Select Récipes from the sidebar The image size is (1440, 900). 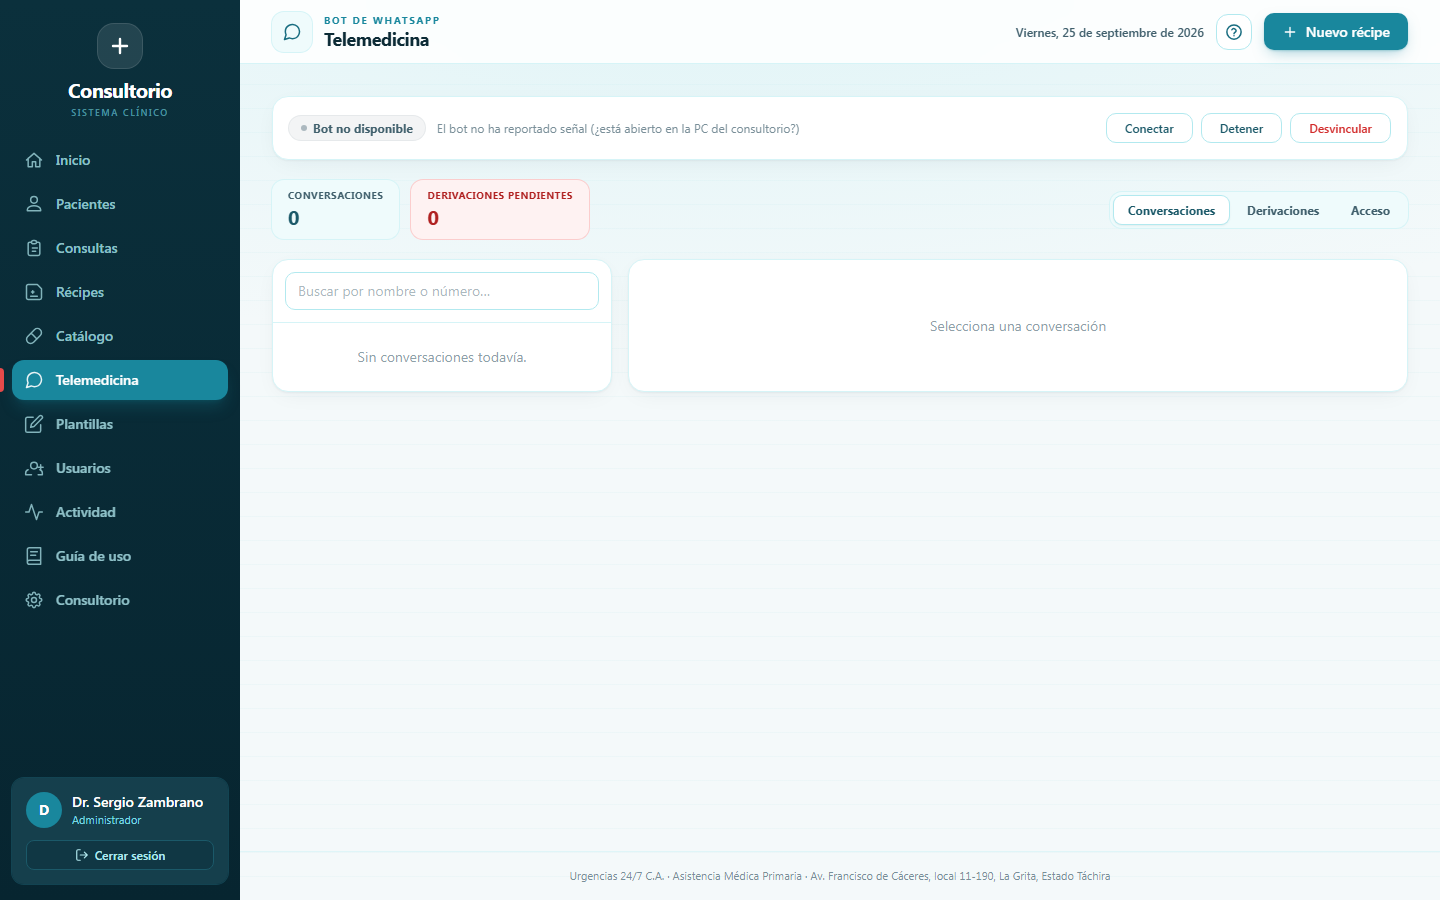click(x=120, y=292)
